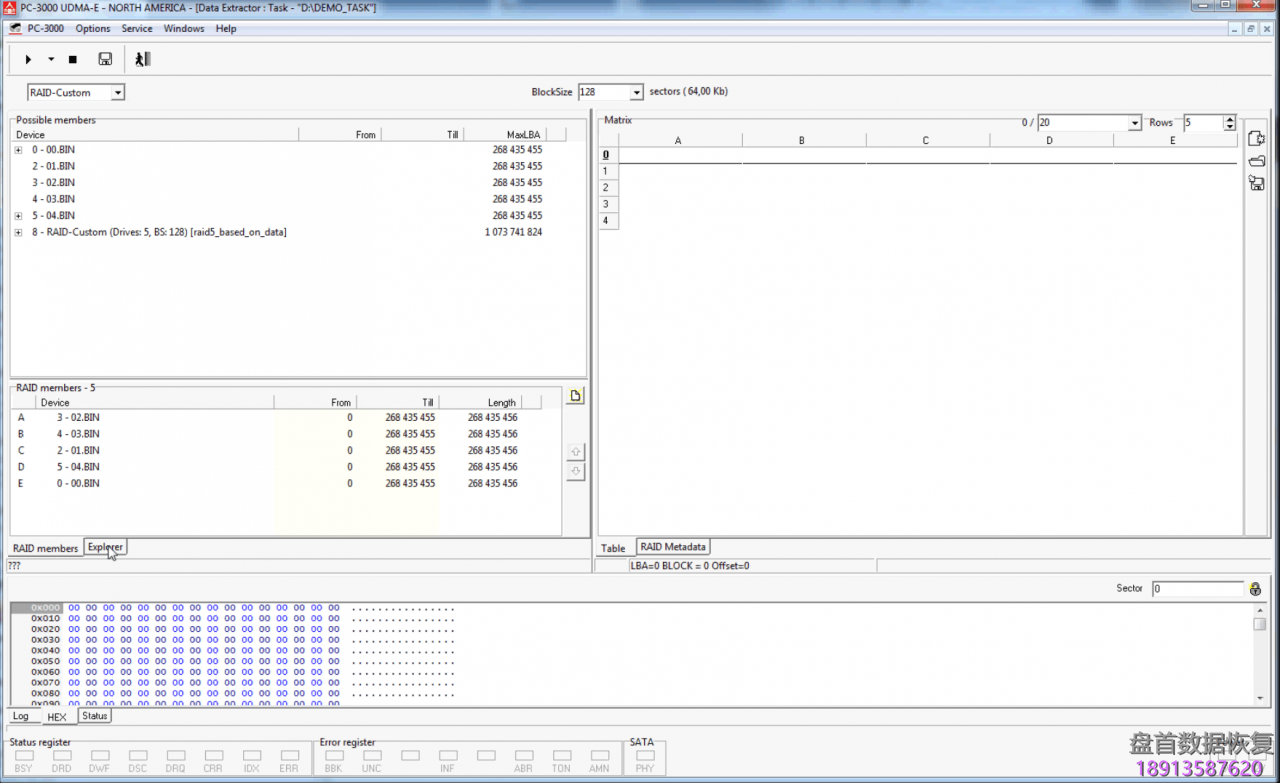Viewport: 1280px width, 783px height.
Task: Add new entry with highlighted document icon
Action: click(x=575, y=396)
